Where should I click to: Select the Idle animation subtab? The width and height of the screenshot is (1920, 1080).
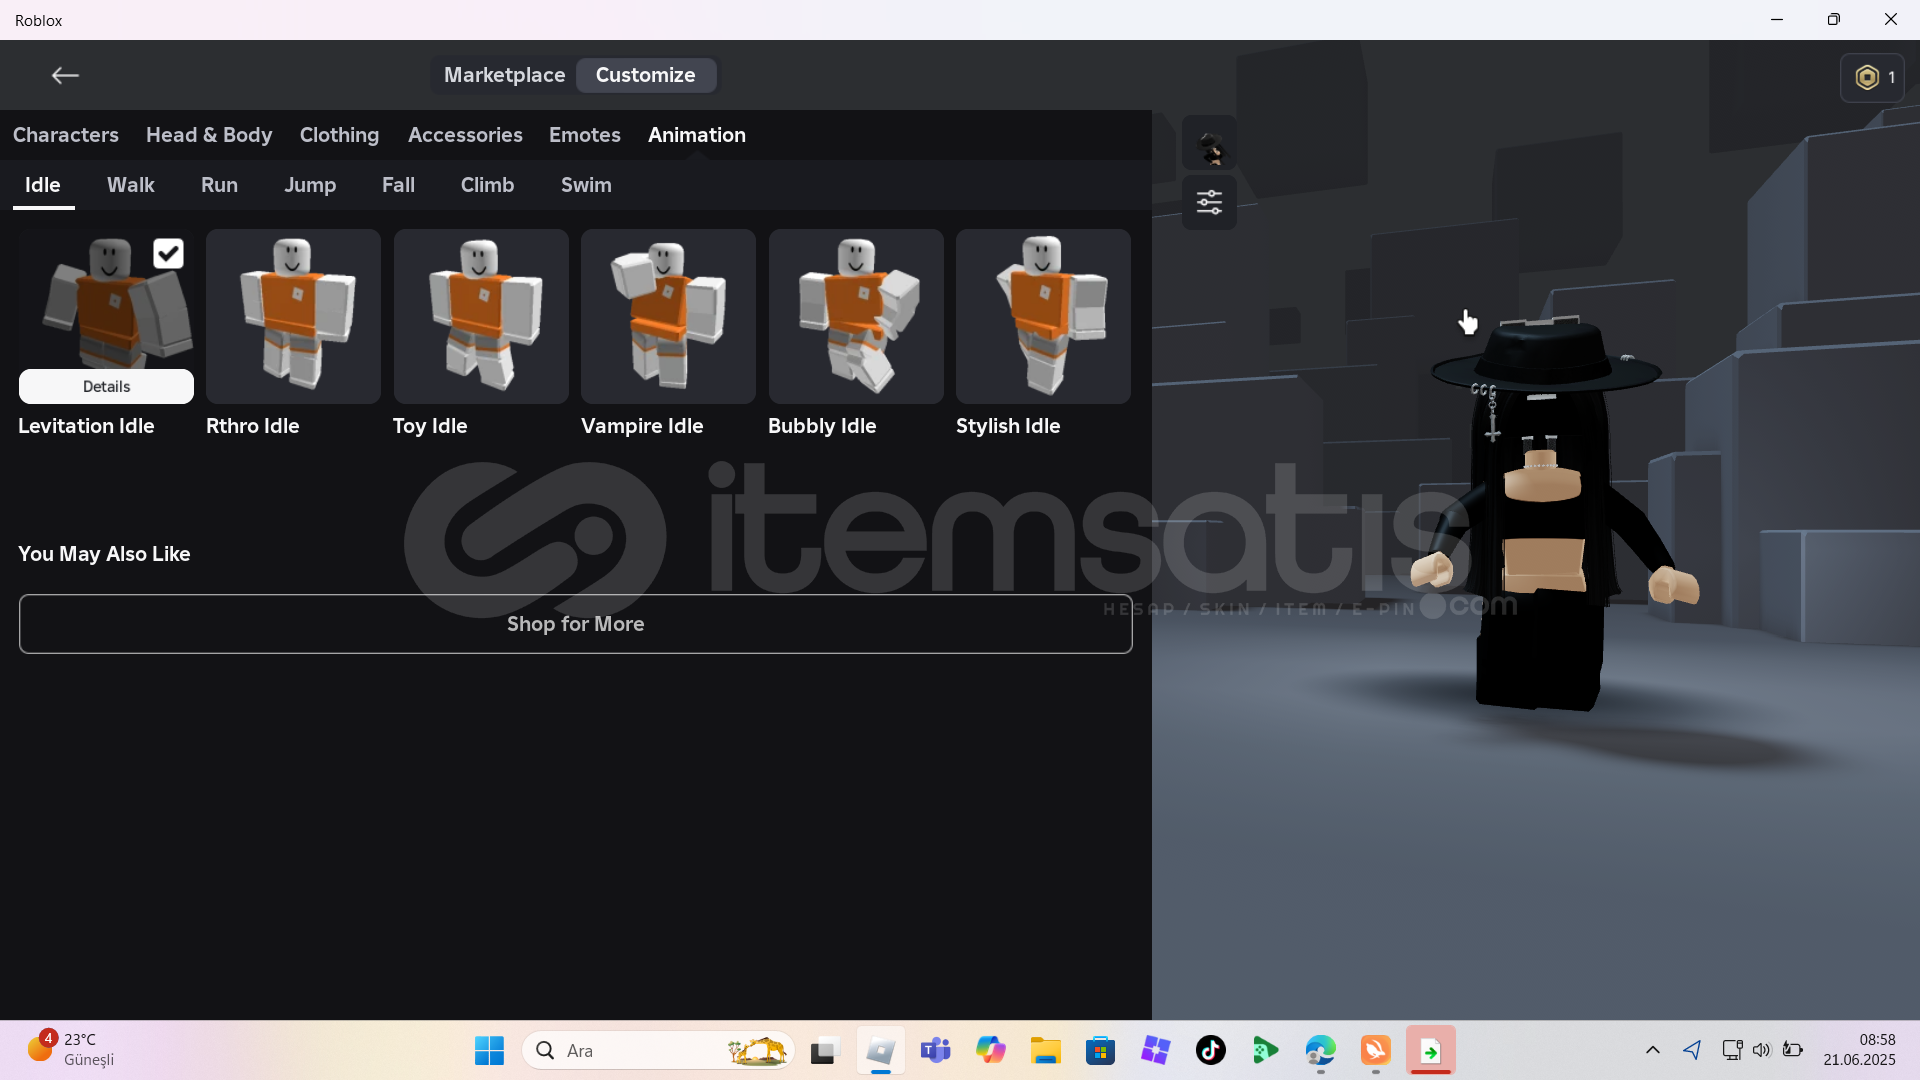tap(43, 185)
